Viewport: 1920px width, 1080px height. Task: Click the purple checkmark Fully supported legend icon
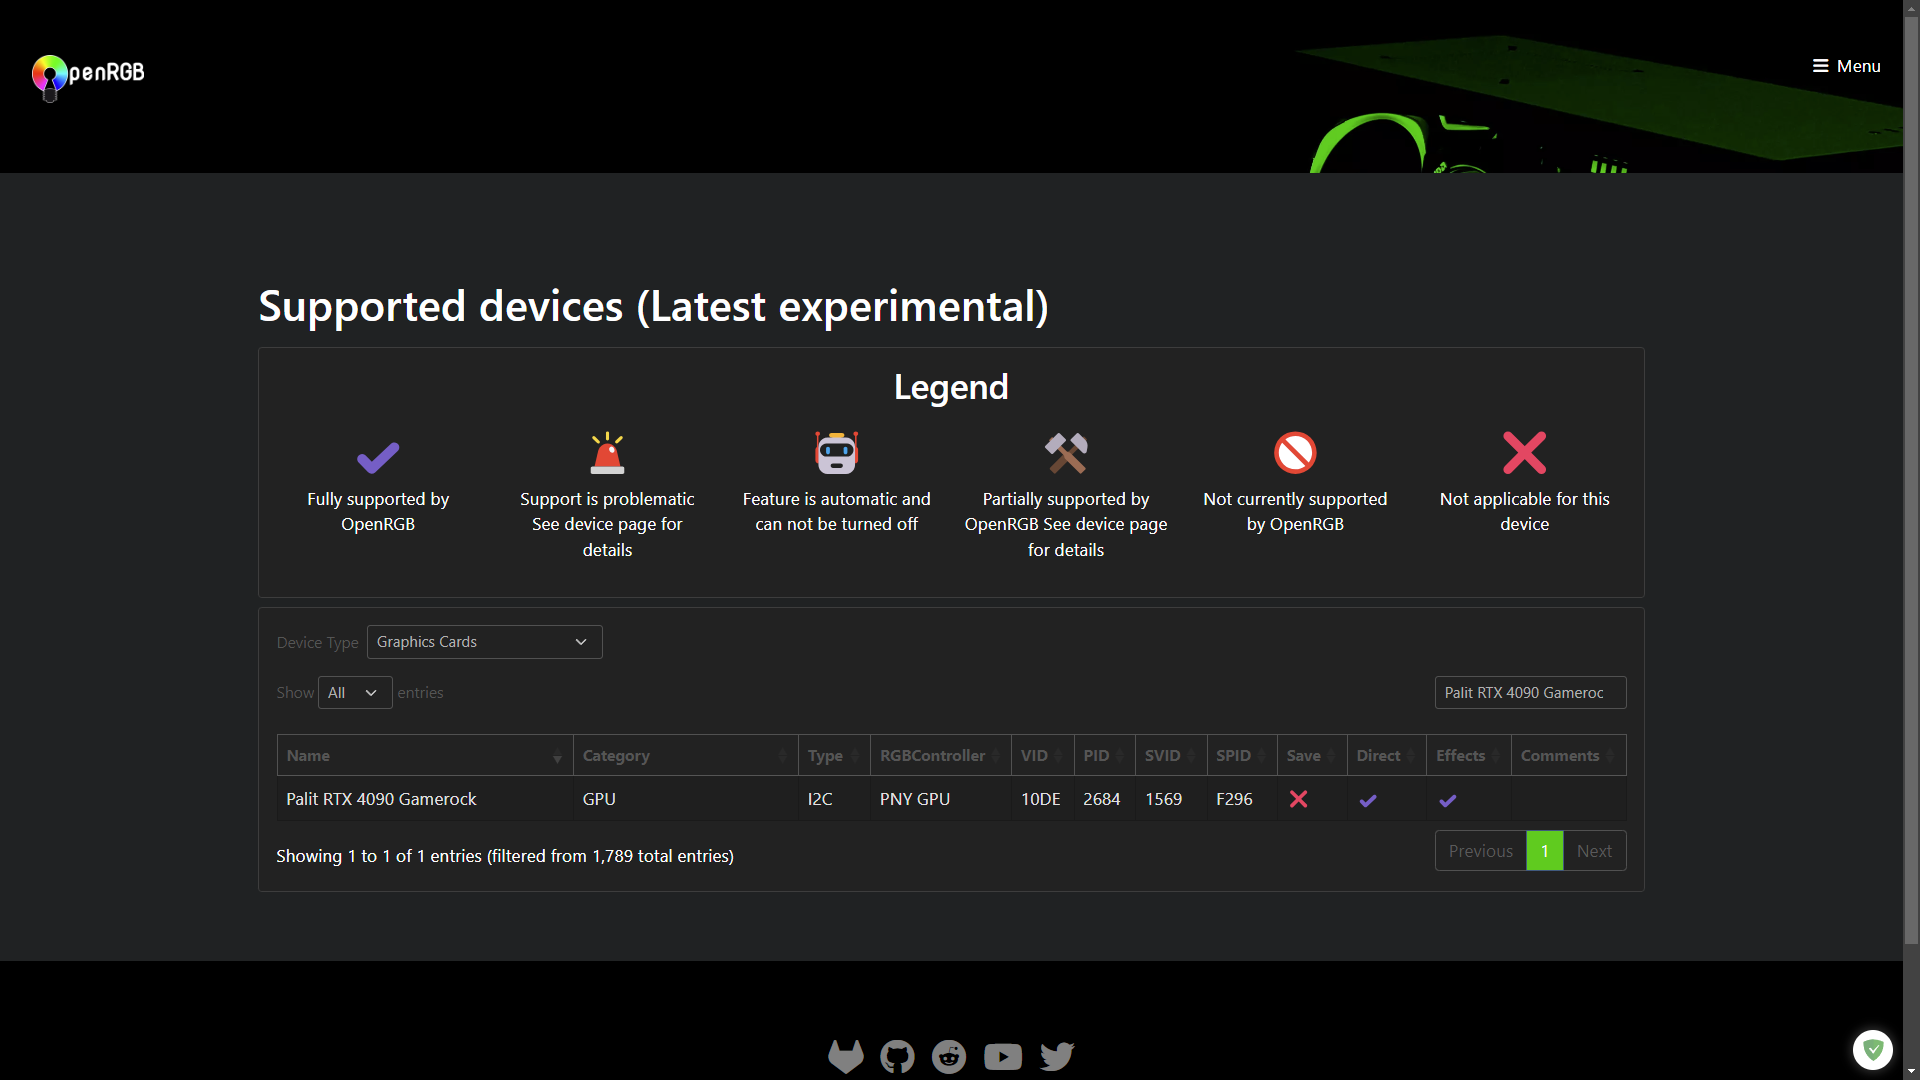378,456
